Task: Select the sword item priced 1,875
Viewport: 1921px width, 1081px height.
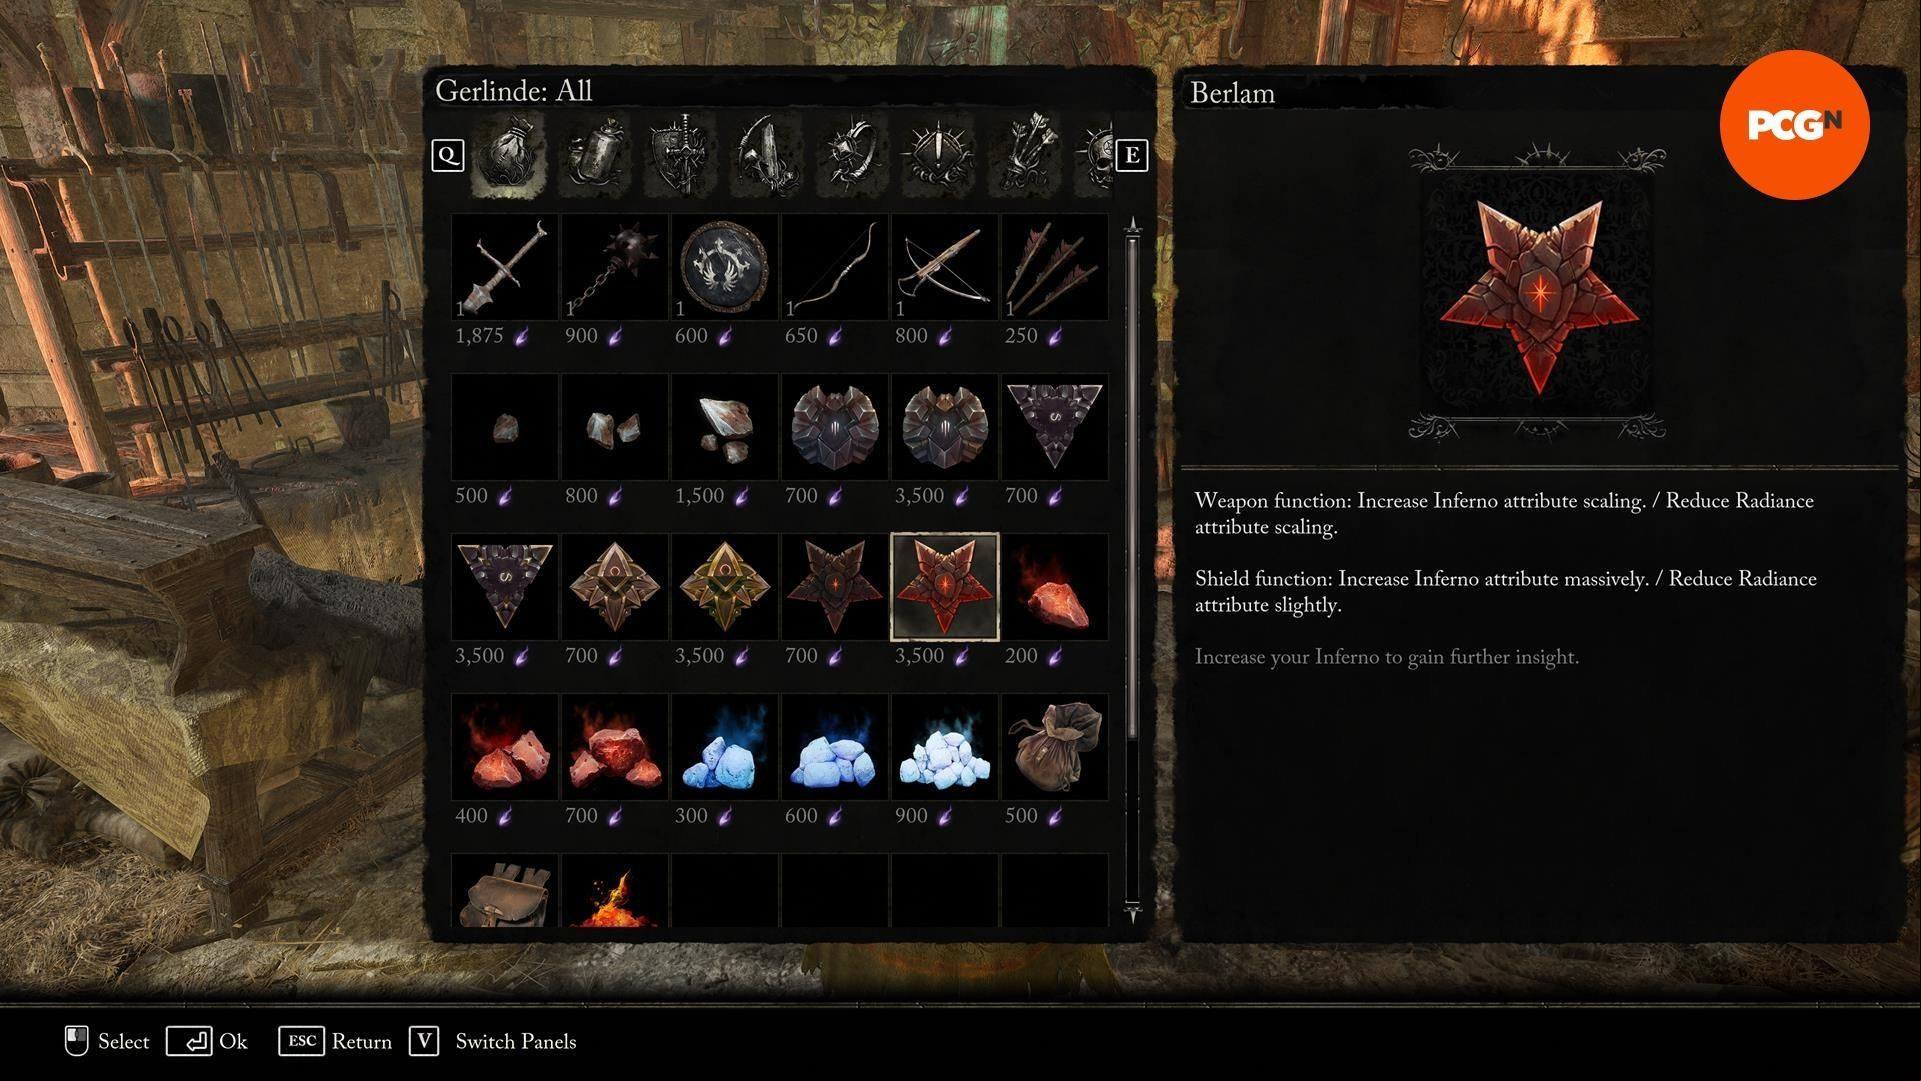Action: (x=505, y=267)
